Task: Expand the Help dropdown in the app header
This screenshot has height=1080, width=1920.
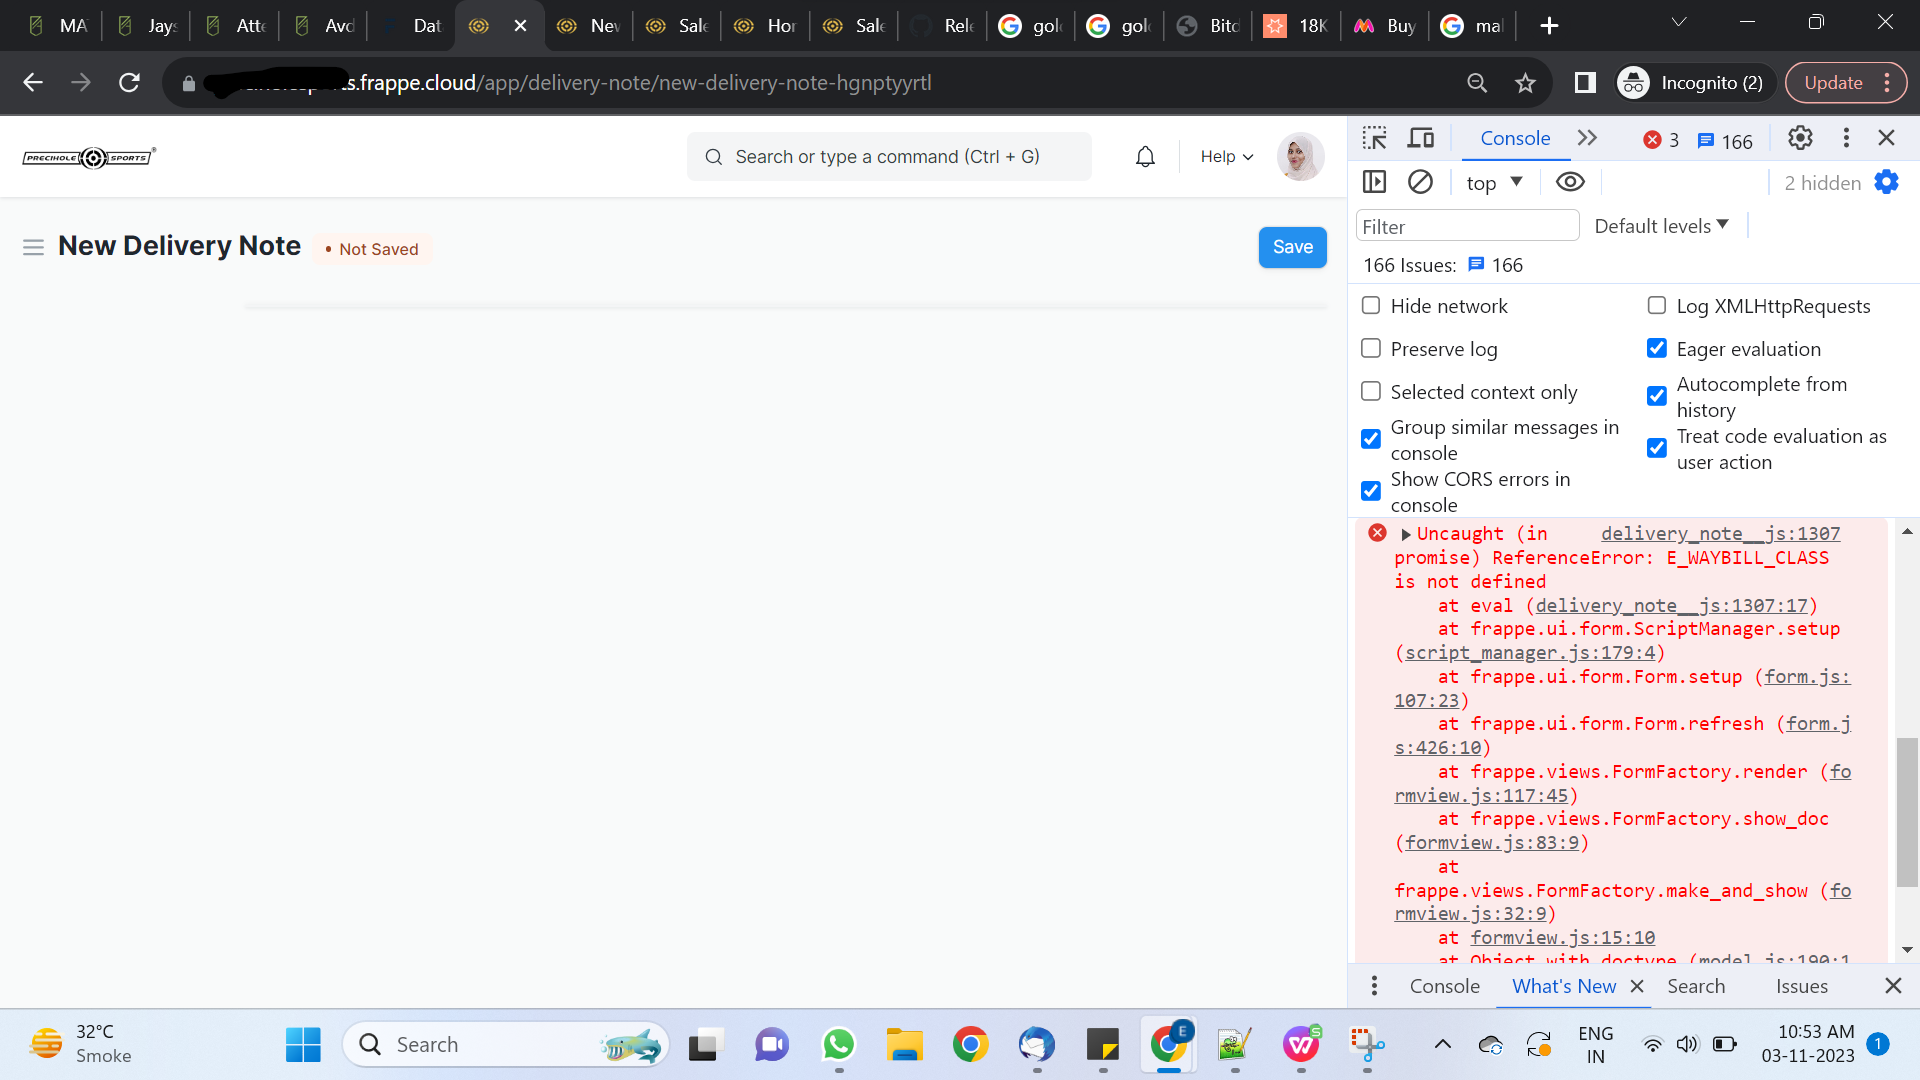Action: (1225, 156)
